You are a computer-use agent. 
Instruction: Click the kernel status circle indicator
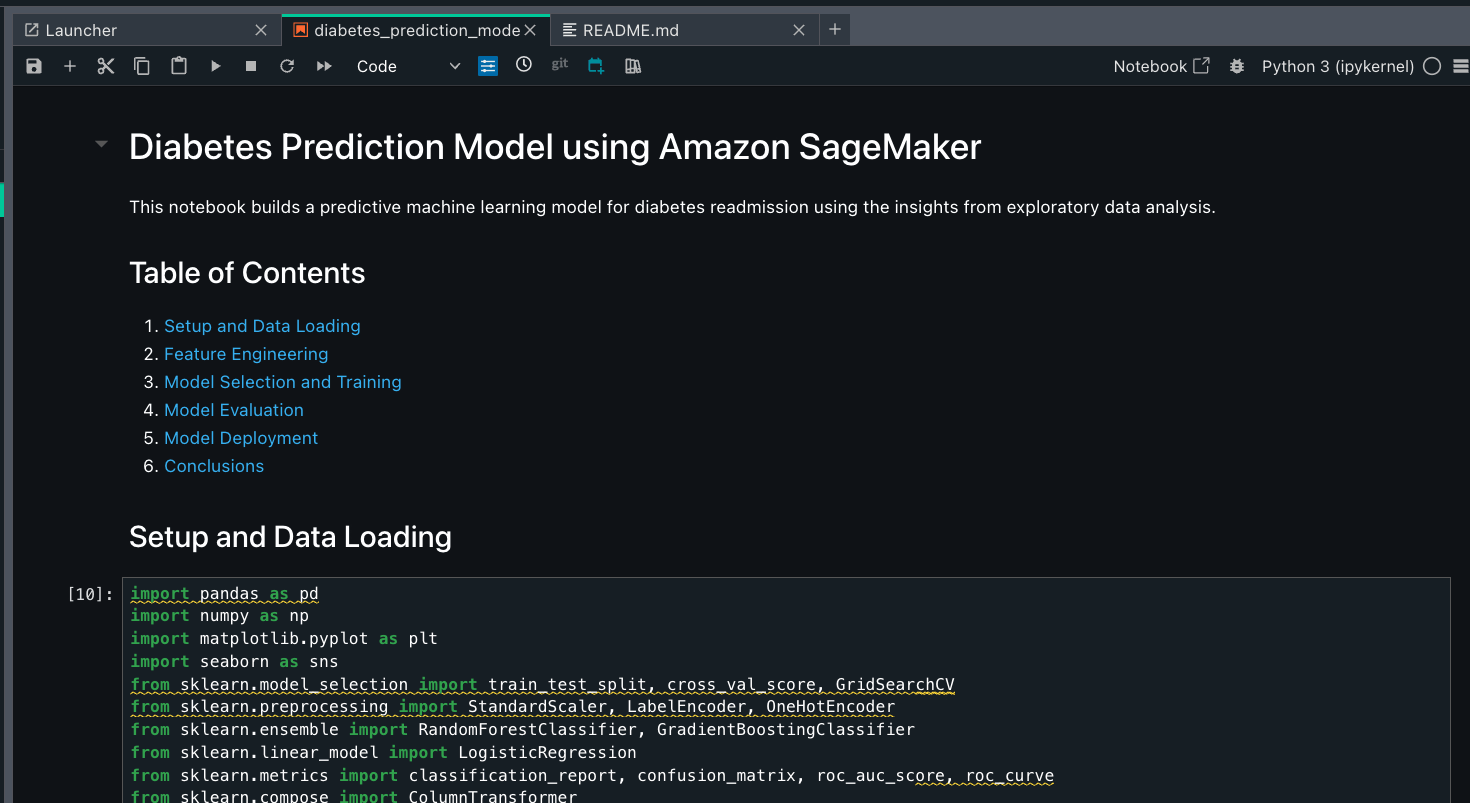coord(1432,66)
